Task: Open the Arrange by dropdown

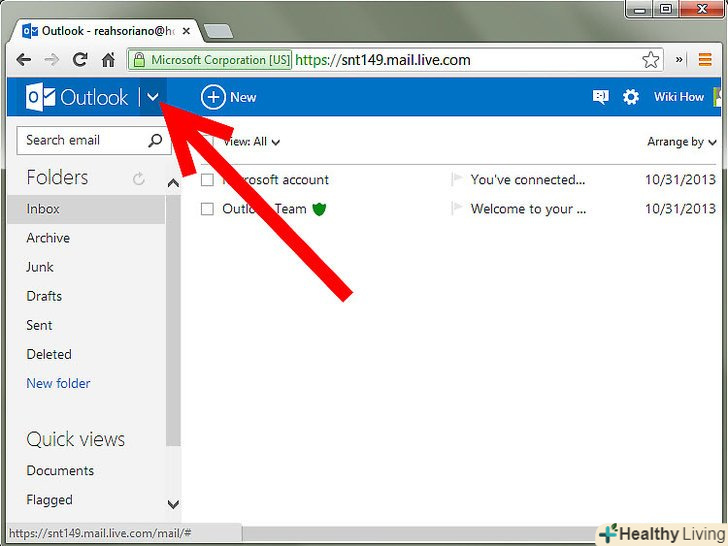Action: (x=682, y=142)
